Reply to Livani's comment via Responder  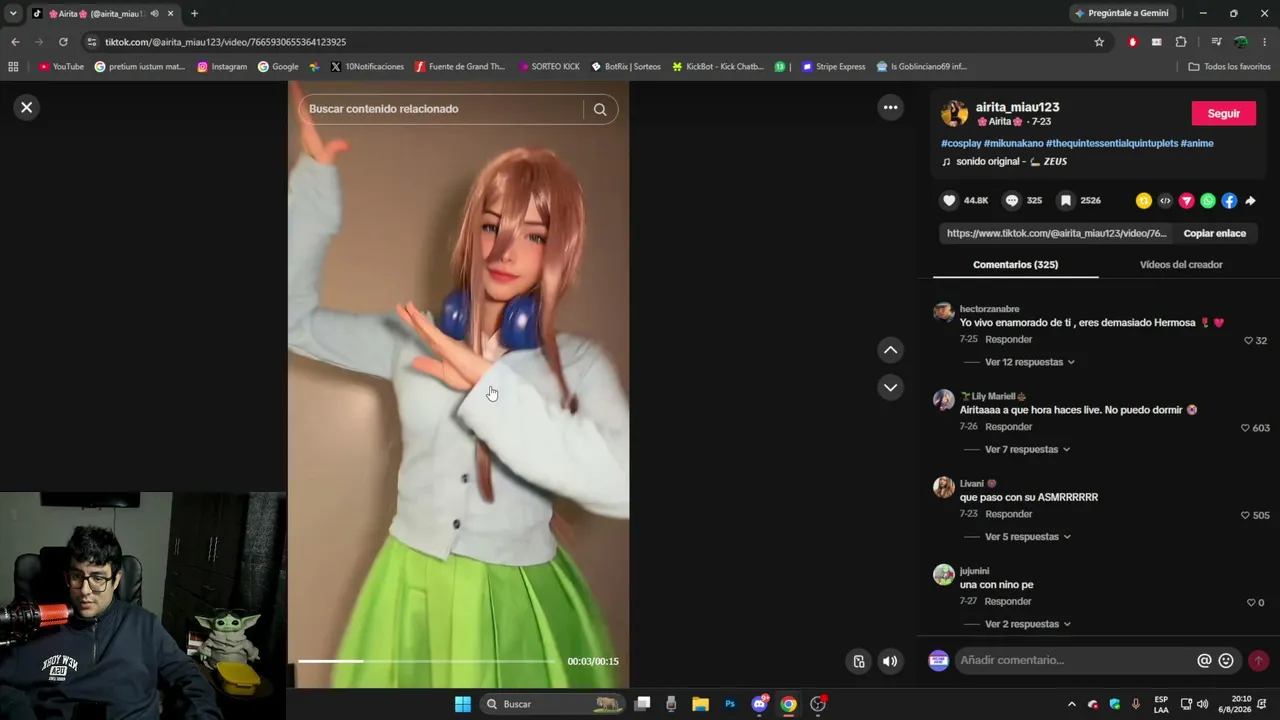click(x=1008, y=514)
